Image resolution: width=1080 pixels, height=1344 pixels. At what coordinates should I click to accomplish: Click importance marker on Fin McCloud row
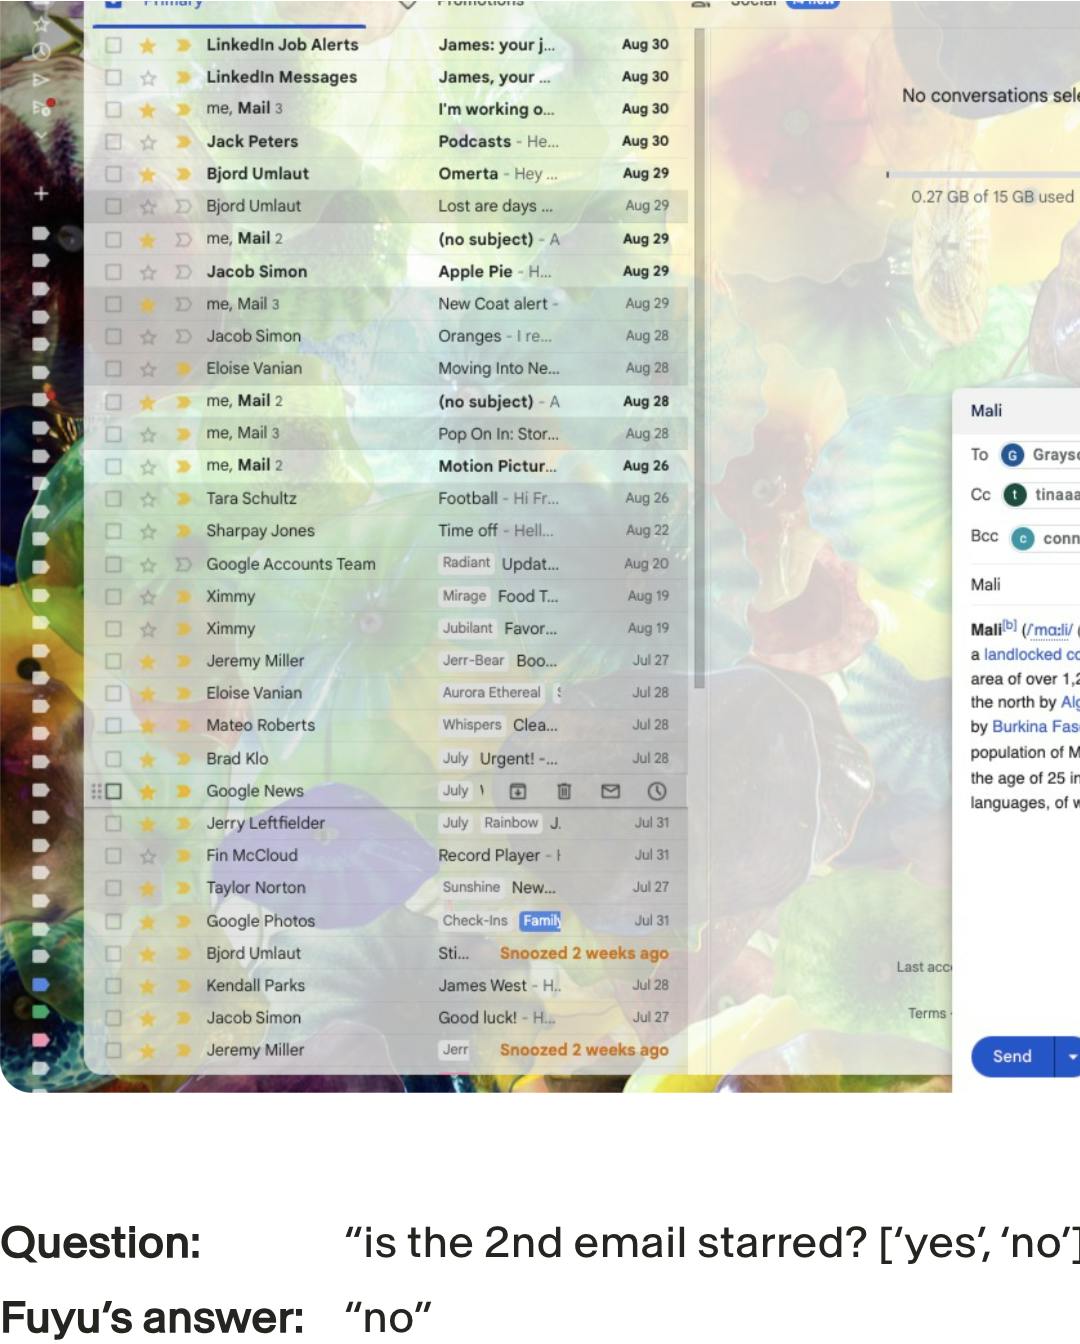(x=183, y=856)
